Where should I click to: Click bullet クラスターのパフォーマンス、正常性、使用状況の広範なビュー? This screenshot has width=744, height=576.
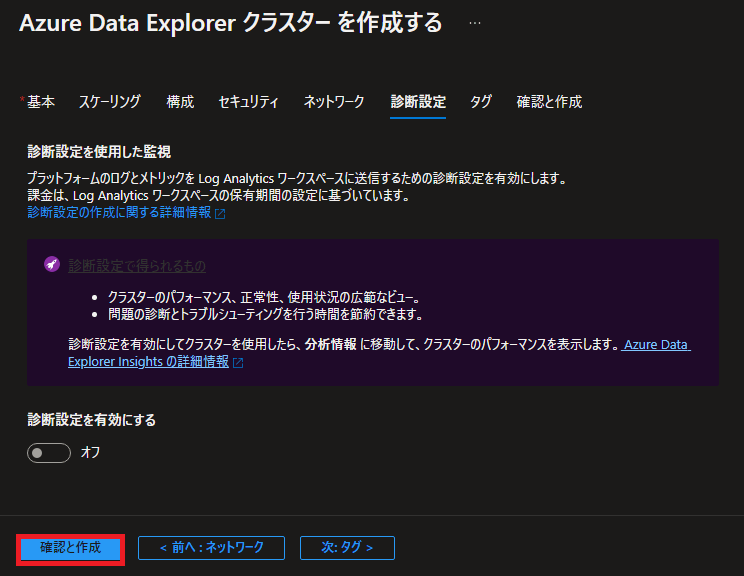[264, 297]
